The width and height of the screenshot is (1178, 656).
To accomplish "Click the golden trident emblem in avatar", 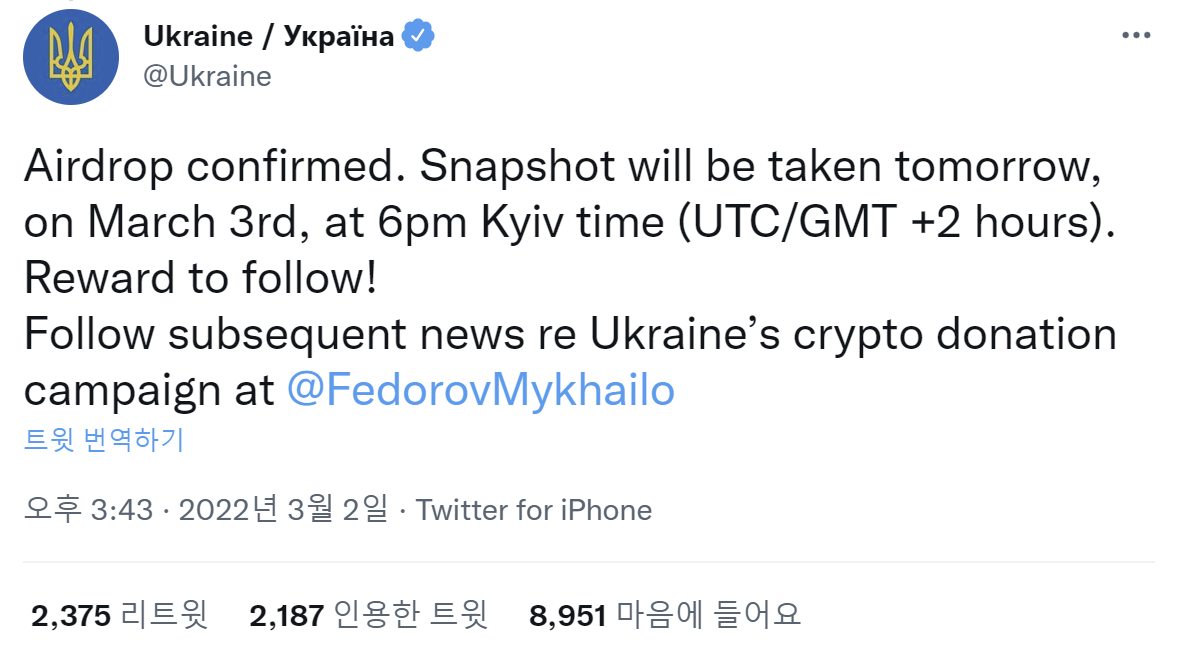I will coord(71,57).
